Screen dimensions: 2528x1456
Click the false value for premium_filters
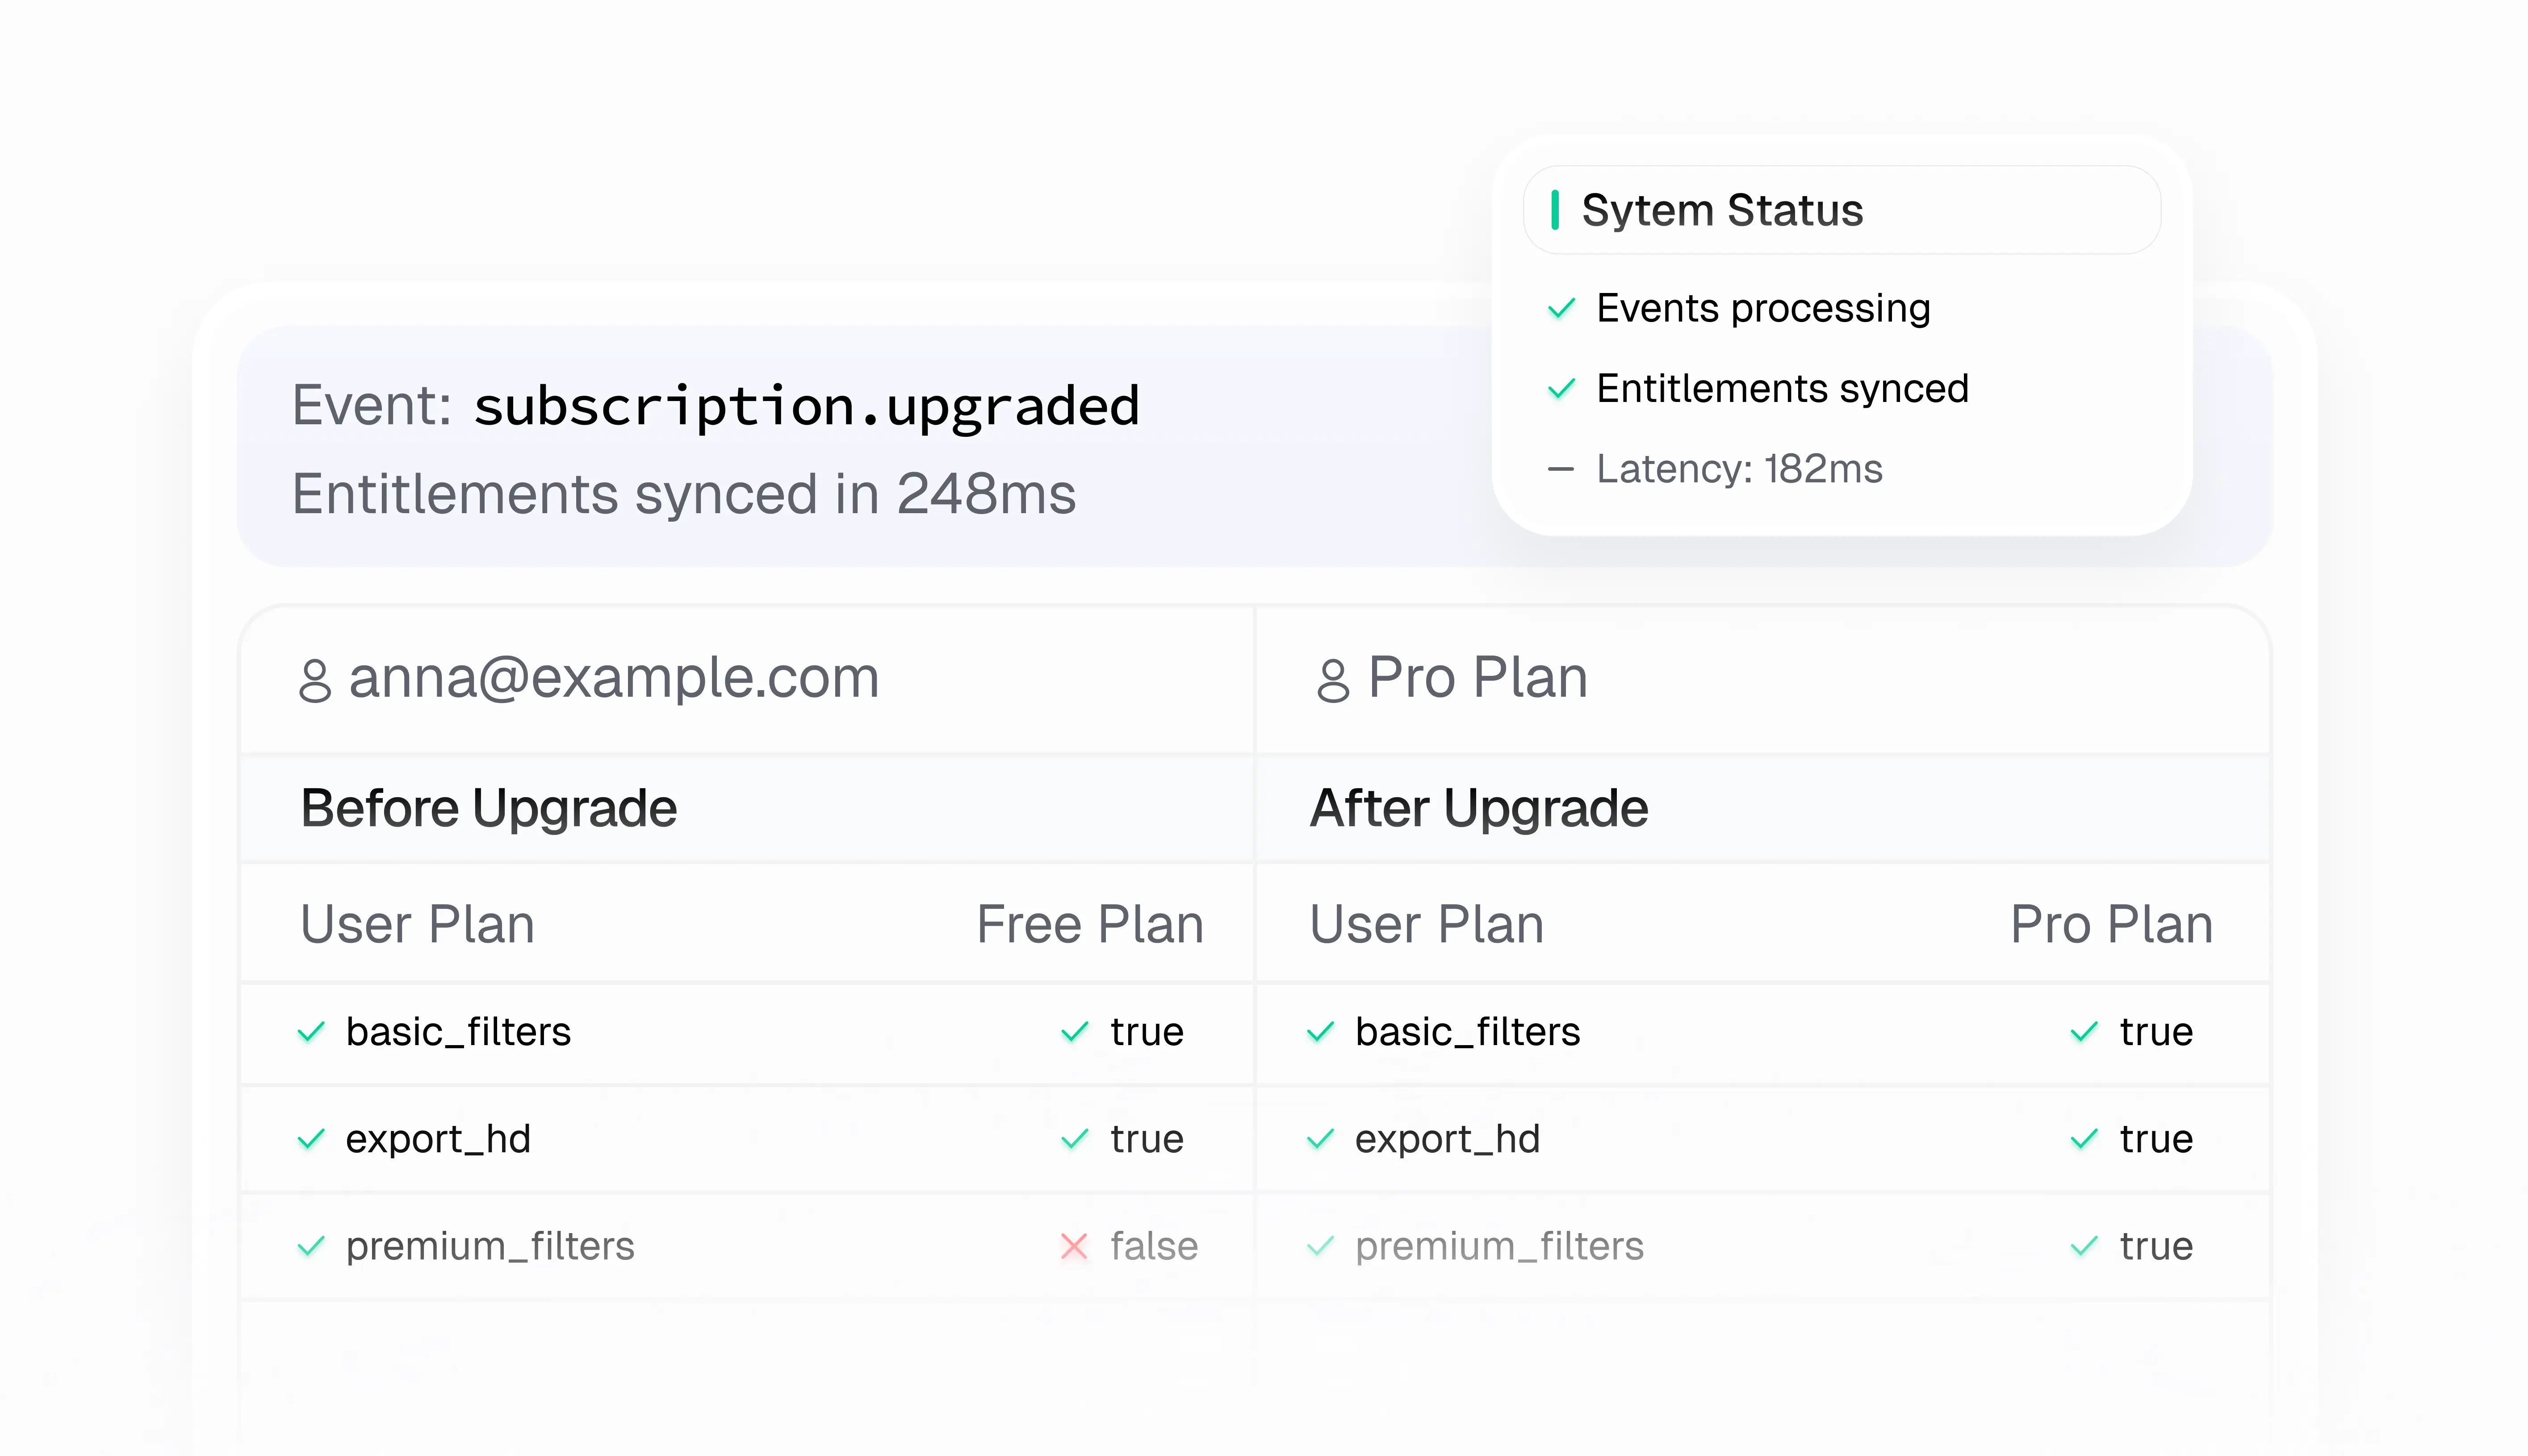coord(1154,1246)
